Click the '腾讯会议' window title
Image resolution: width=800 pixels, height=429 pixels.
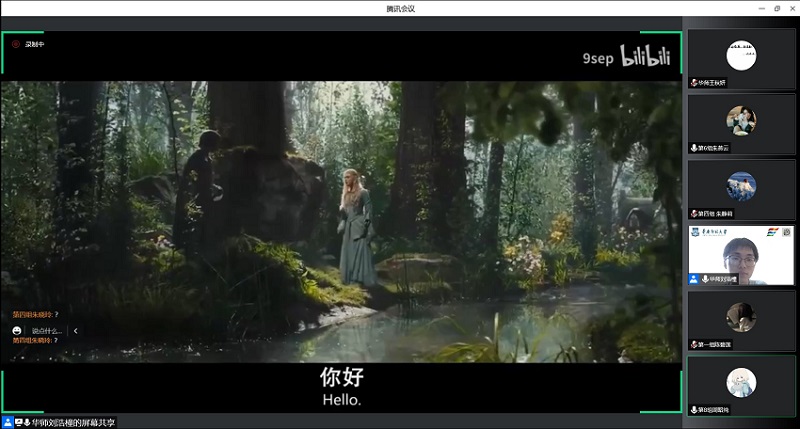click(x=401, y=9)
